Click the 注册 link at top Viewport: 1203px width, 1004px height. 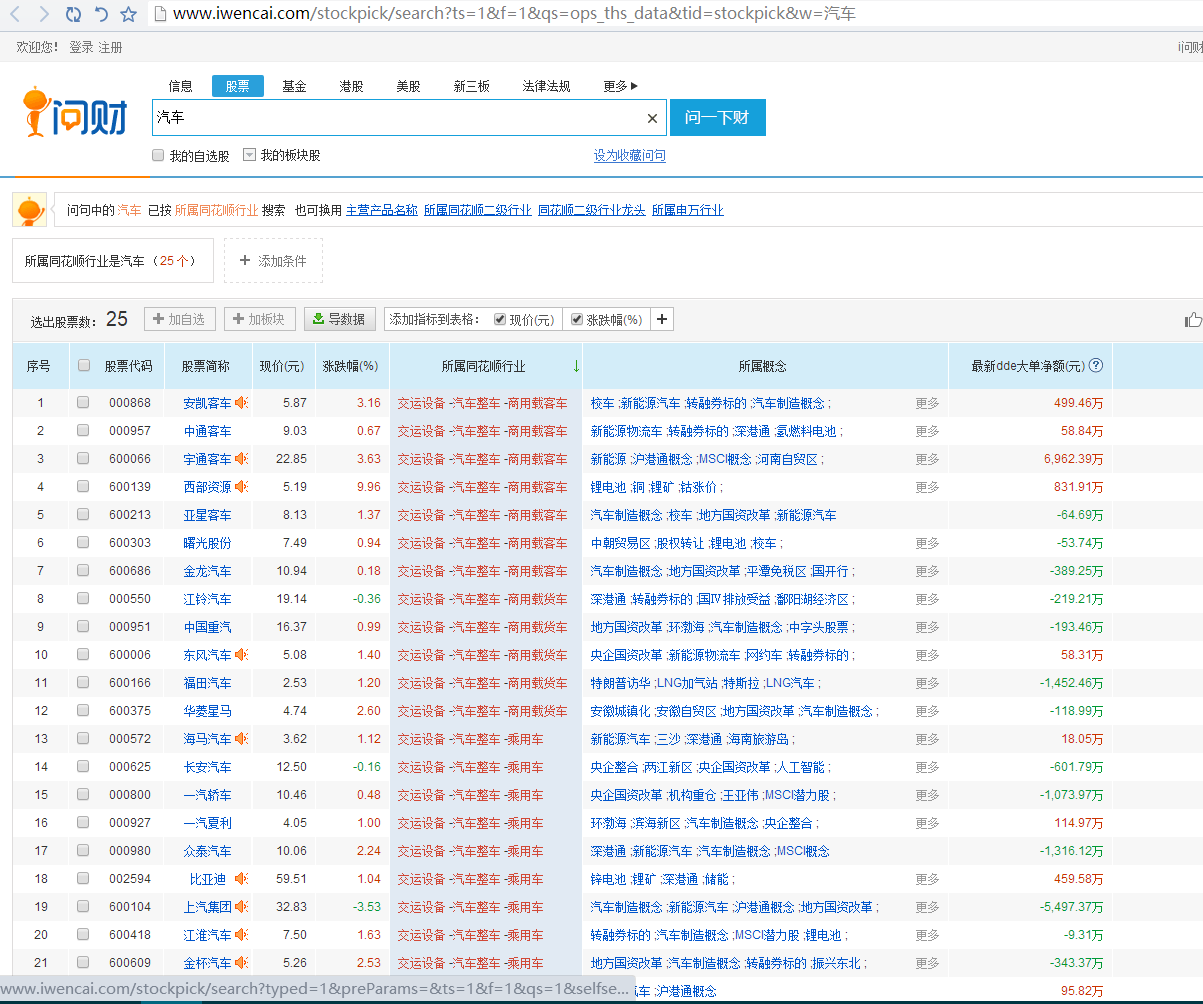110,47
